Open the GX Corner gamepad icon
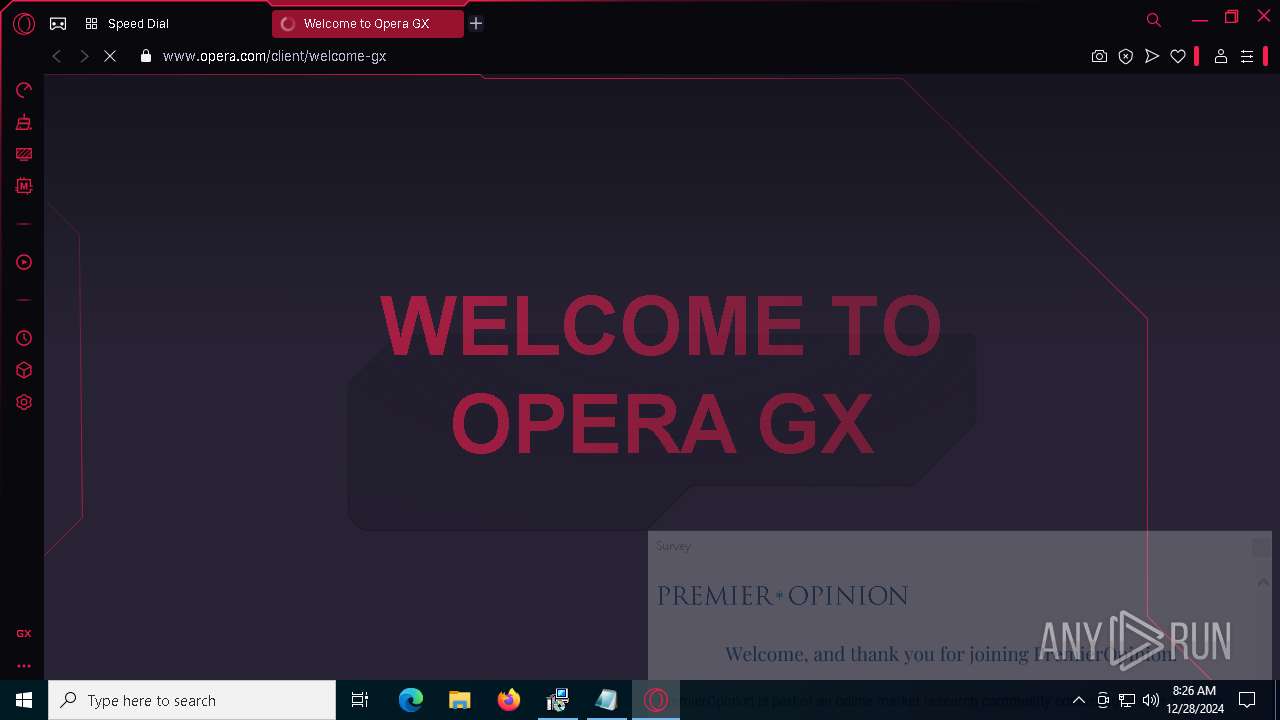Screen dimensions: 1280x720 coord(58,23)
